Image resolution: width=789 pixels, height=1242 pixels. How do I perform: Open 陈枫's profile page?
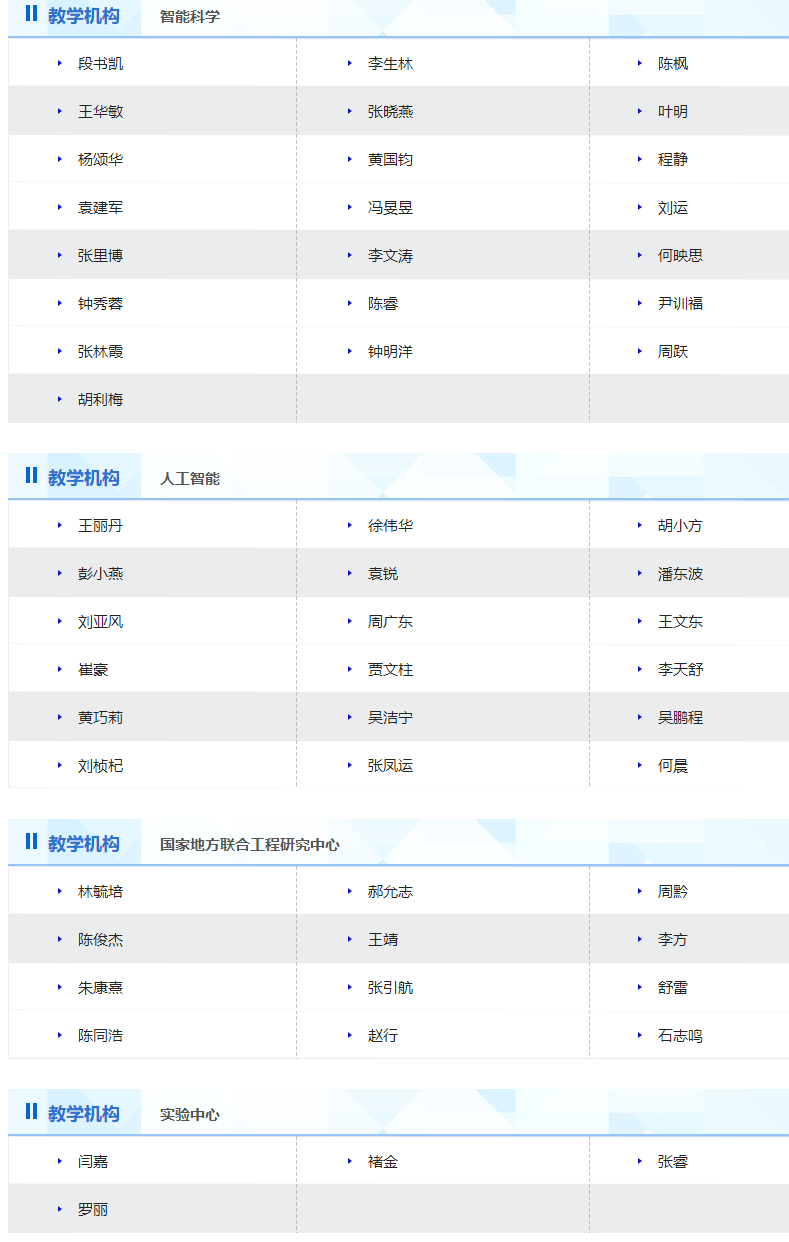pyautogui.click(x=673, y=64)
